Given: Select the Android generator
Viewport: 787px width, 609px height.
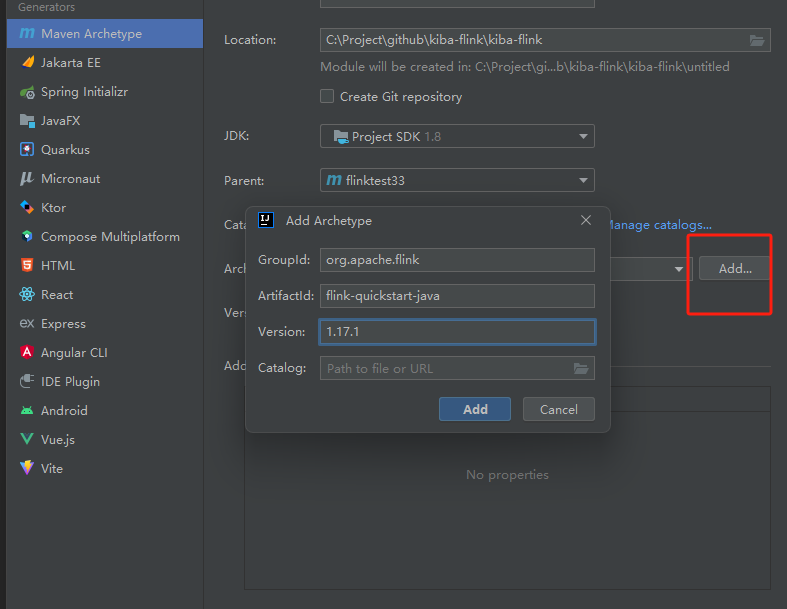Looking at the screenshot, I should click(105, 411).
